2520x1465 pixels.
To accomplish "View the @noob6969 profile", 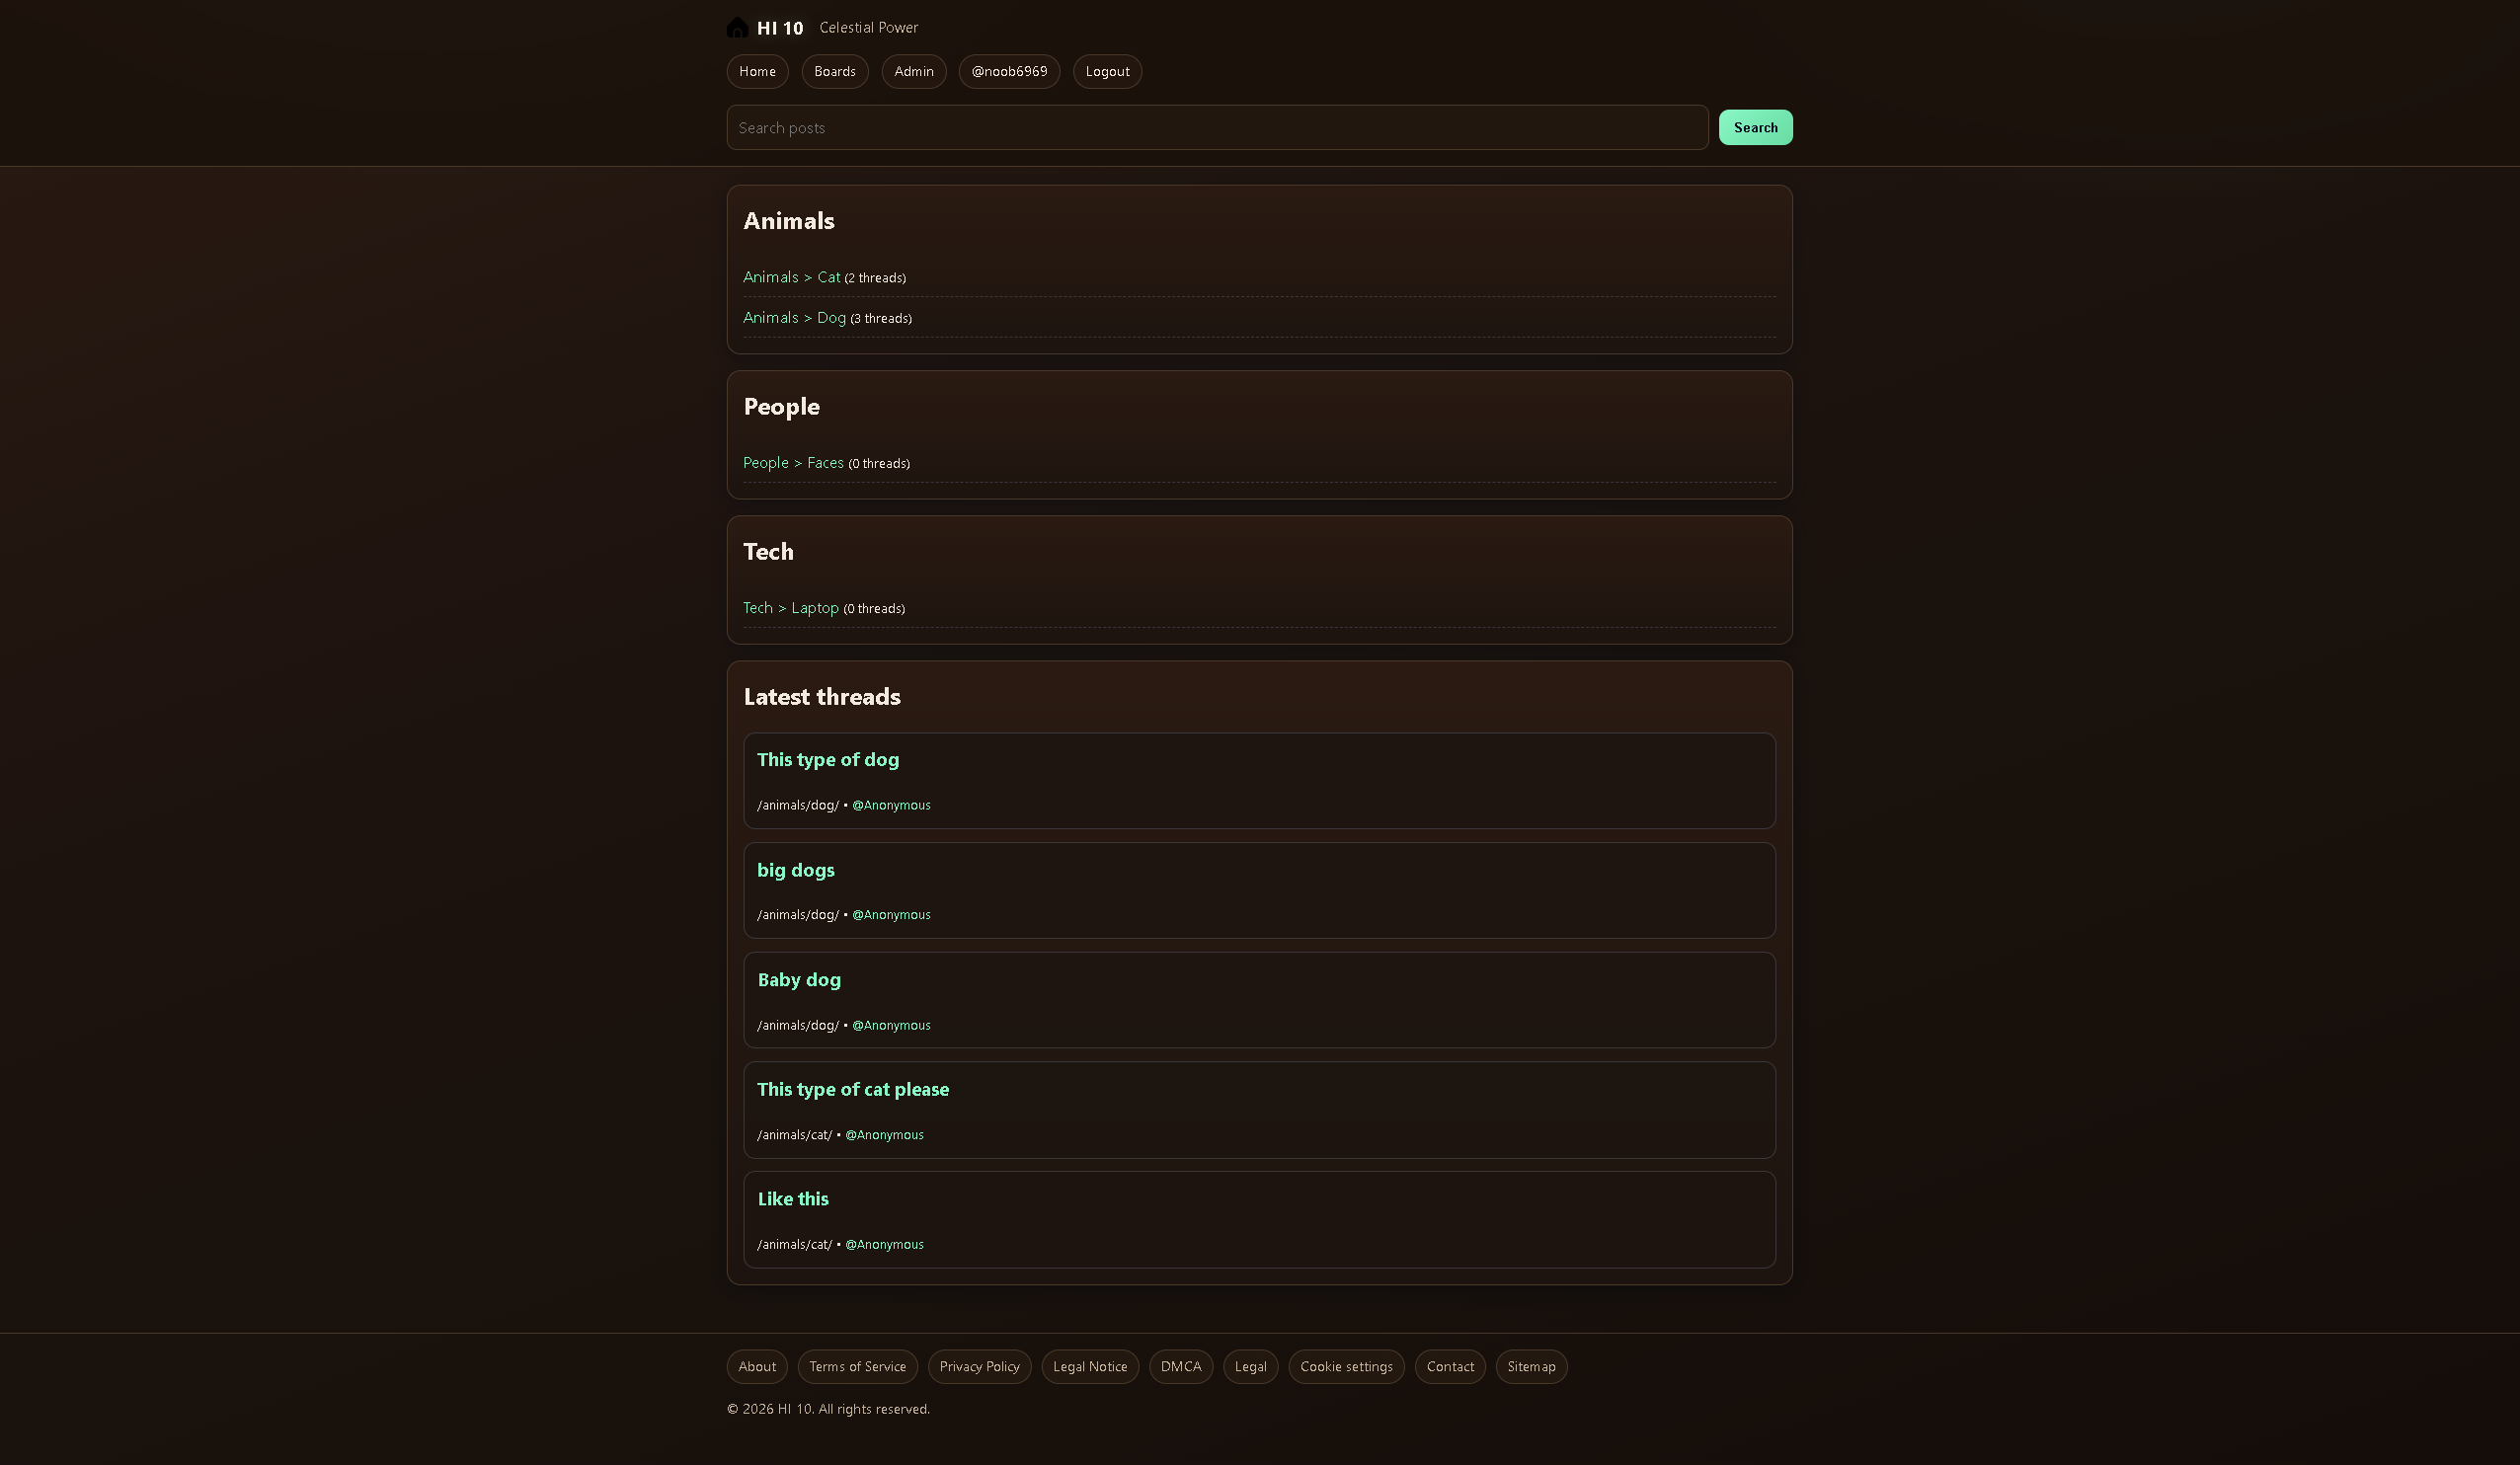I will pyautogui.click(x=1009, y=71).
